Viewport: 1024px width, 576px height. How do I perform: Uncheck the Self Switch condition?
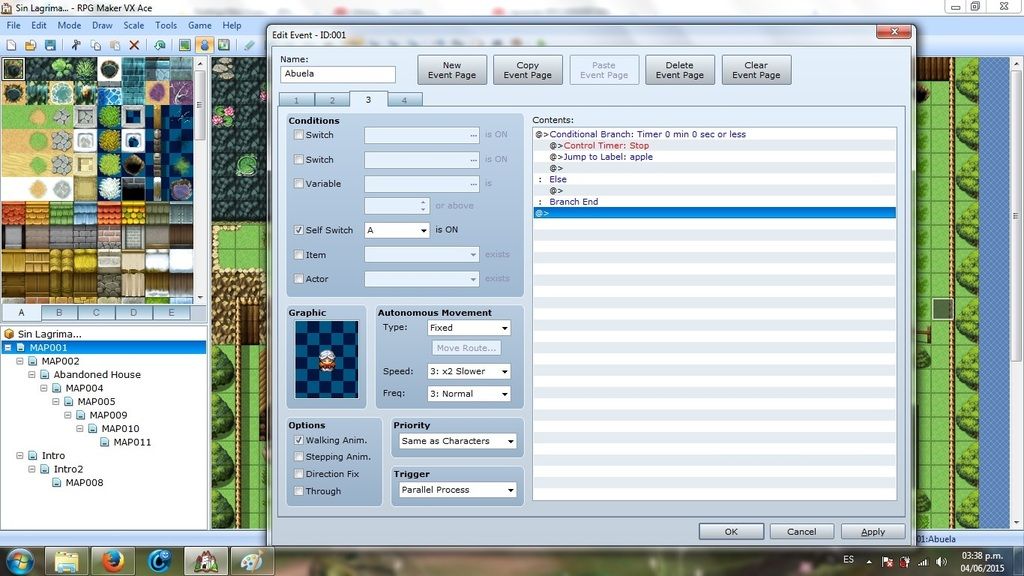(299, 230)
